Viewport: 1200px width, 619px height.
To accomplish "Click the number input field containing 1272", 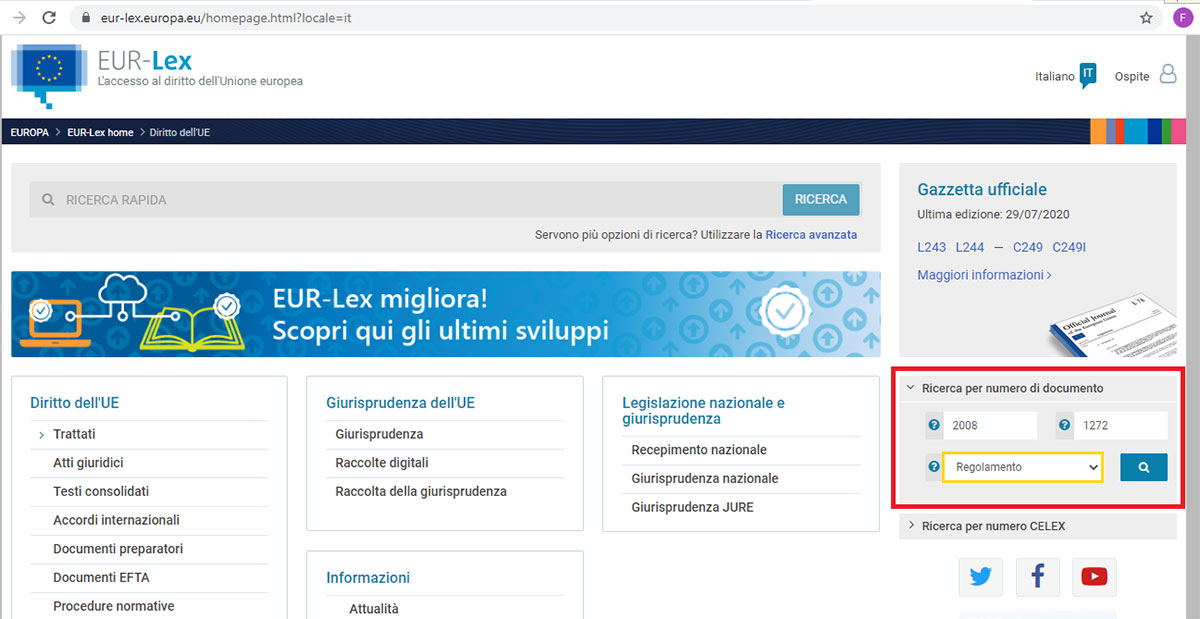I will (x=1120, y=425).
